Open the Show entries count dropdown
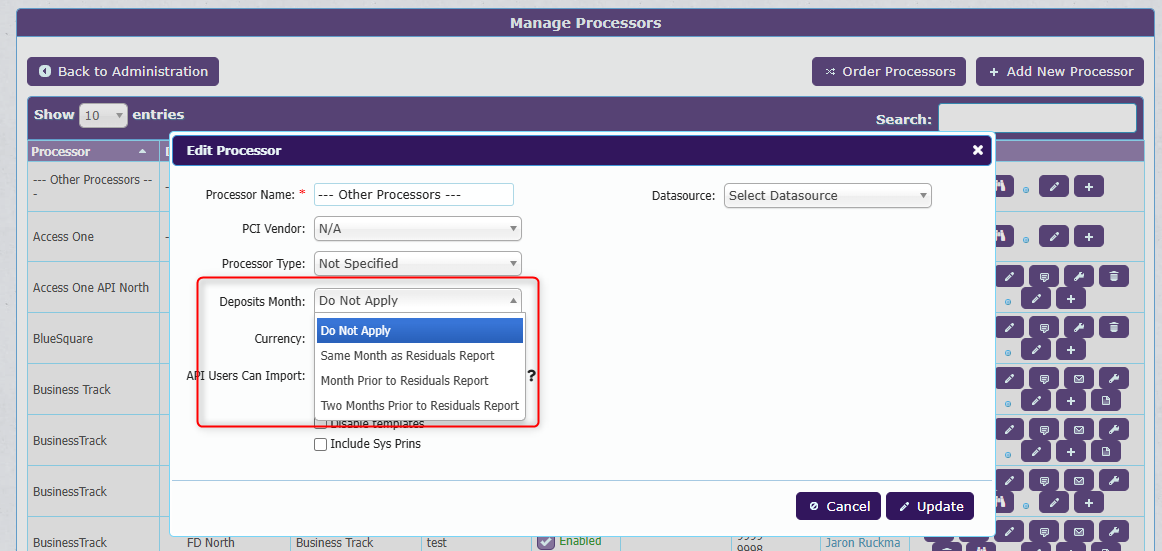The width and height of the screenshot is (1162, 551). [103, 116]
